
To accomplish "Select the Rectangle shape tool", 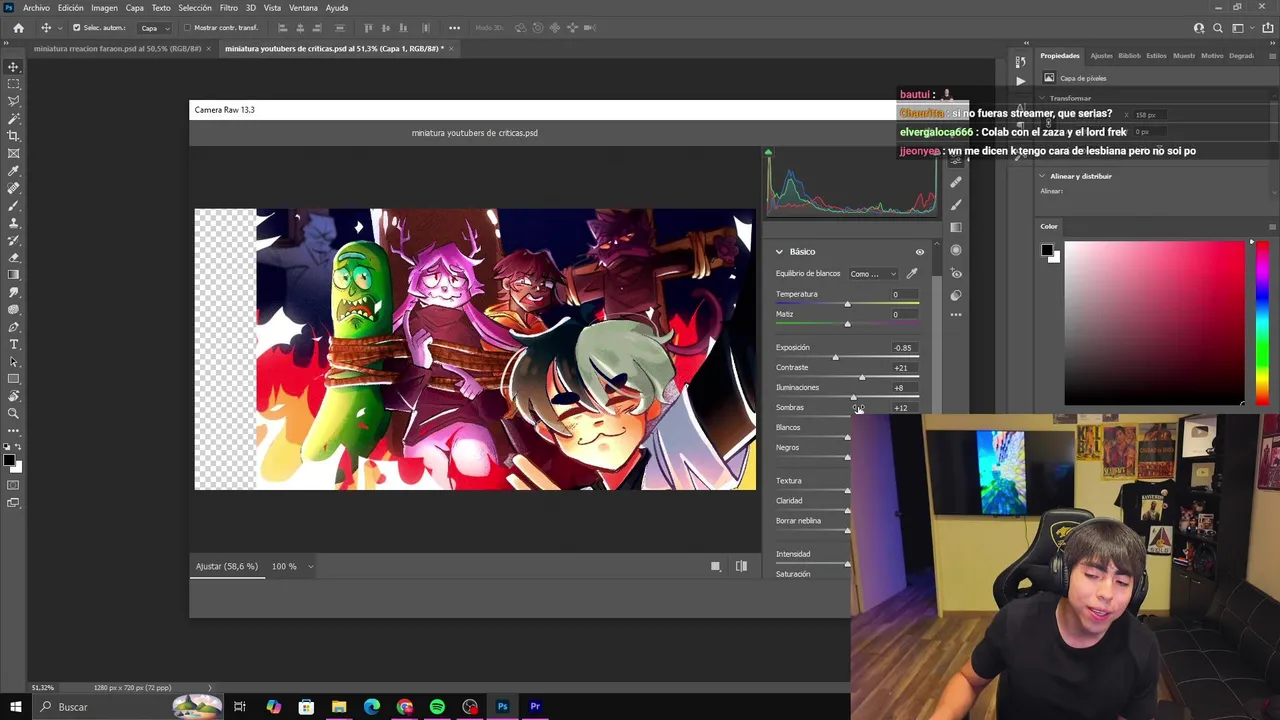I will pos(14,379).
